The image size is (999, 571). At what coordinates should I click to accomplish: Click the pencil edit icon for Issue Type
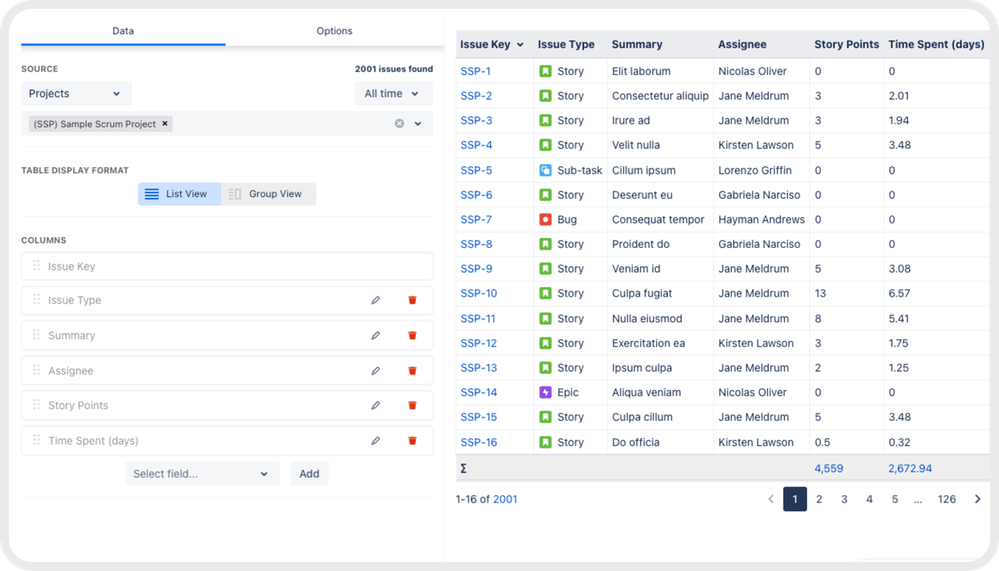point(376,300)
